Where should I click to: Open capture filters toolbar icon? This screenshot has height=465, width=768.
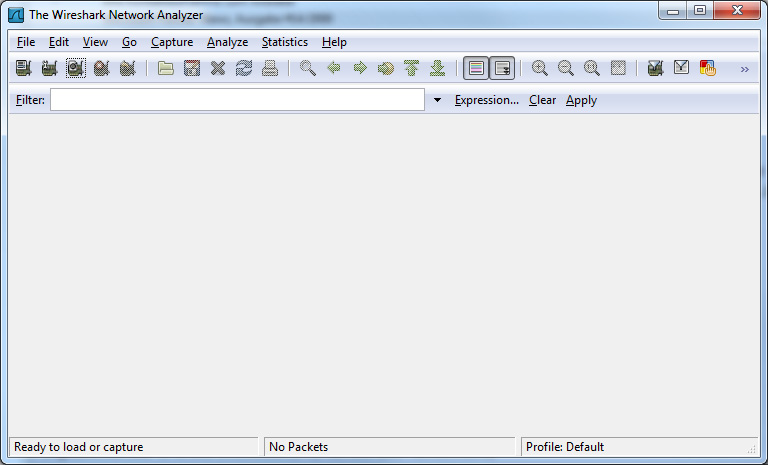(656, 68)
